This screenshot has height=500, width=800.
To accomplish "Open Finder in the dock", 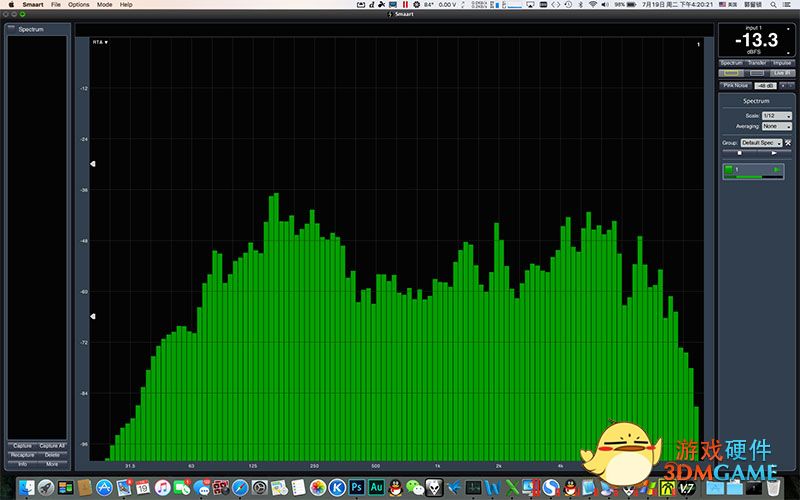I will (27, 487).
